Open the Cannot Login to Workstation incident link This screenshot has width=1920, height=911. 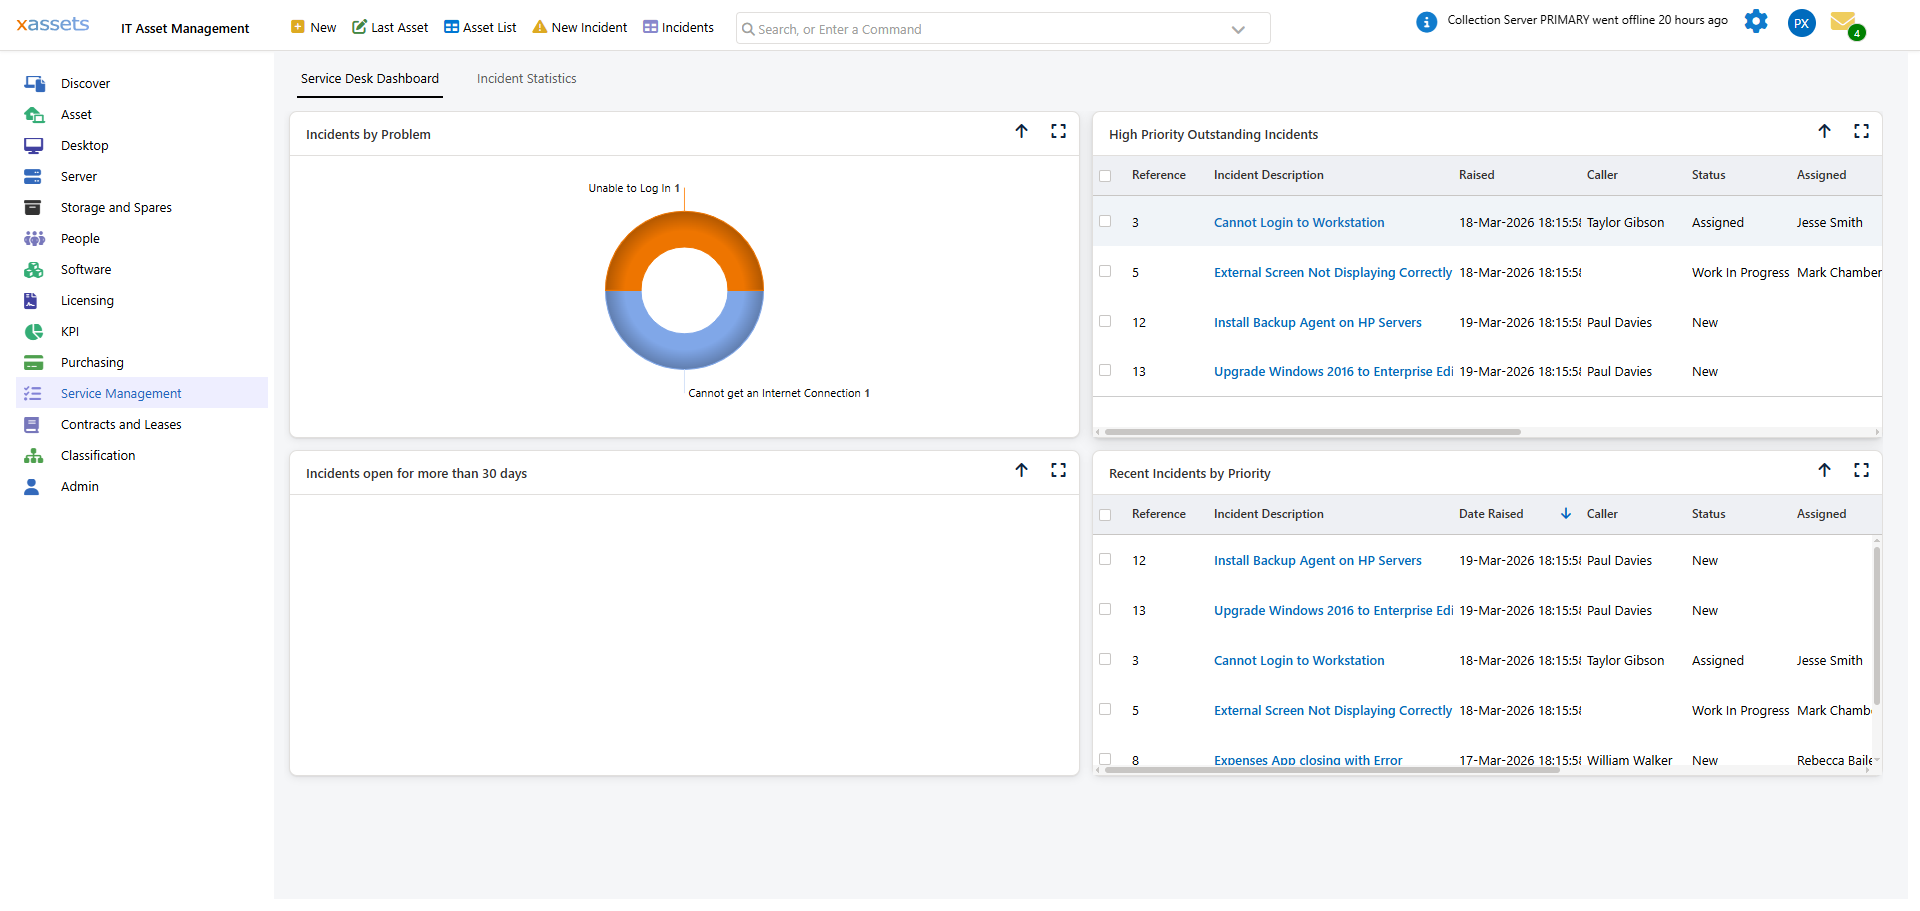(1298, 222)
